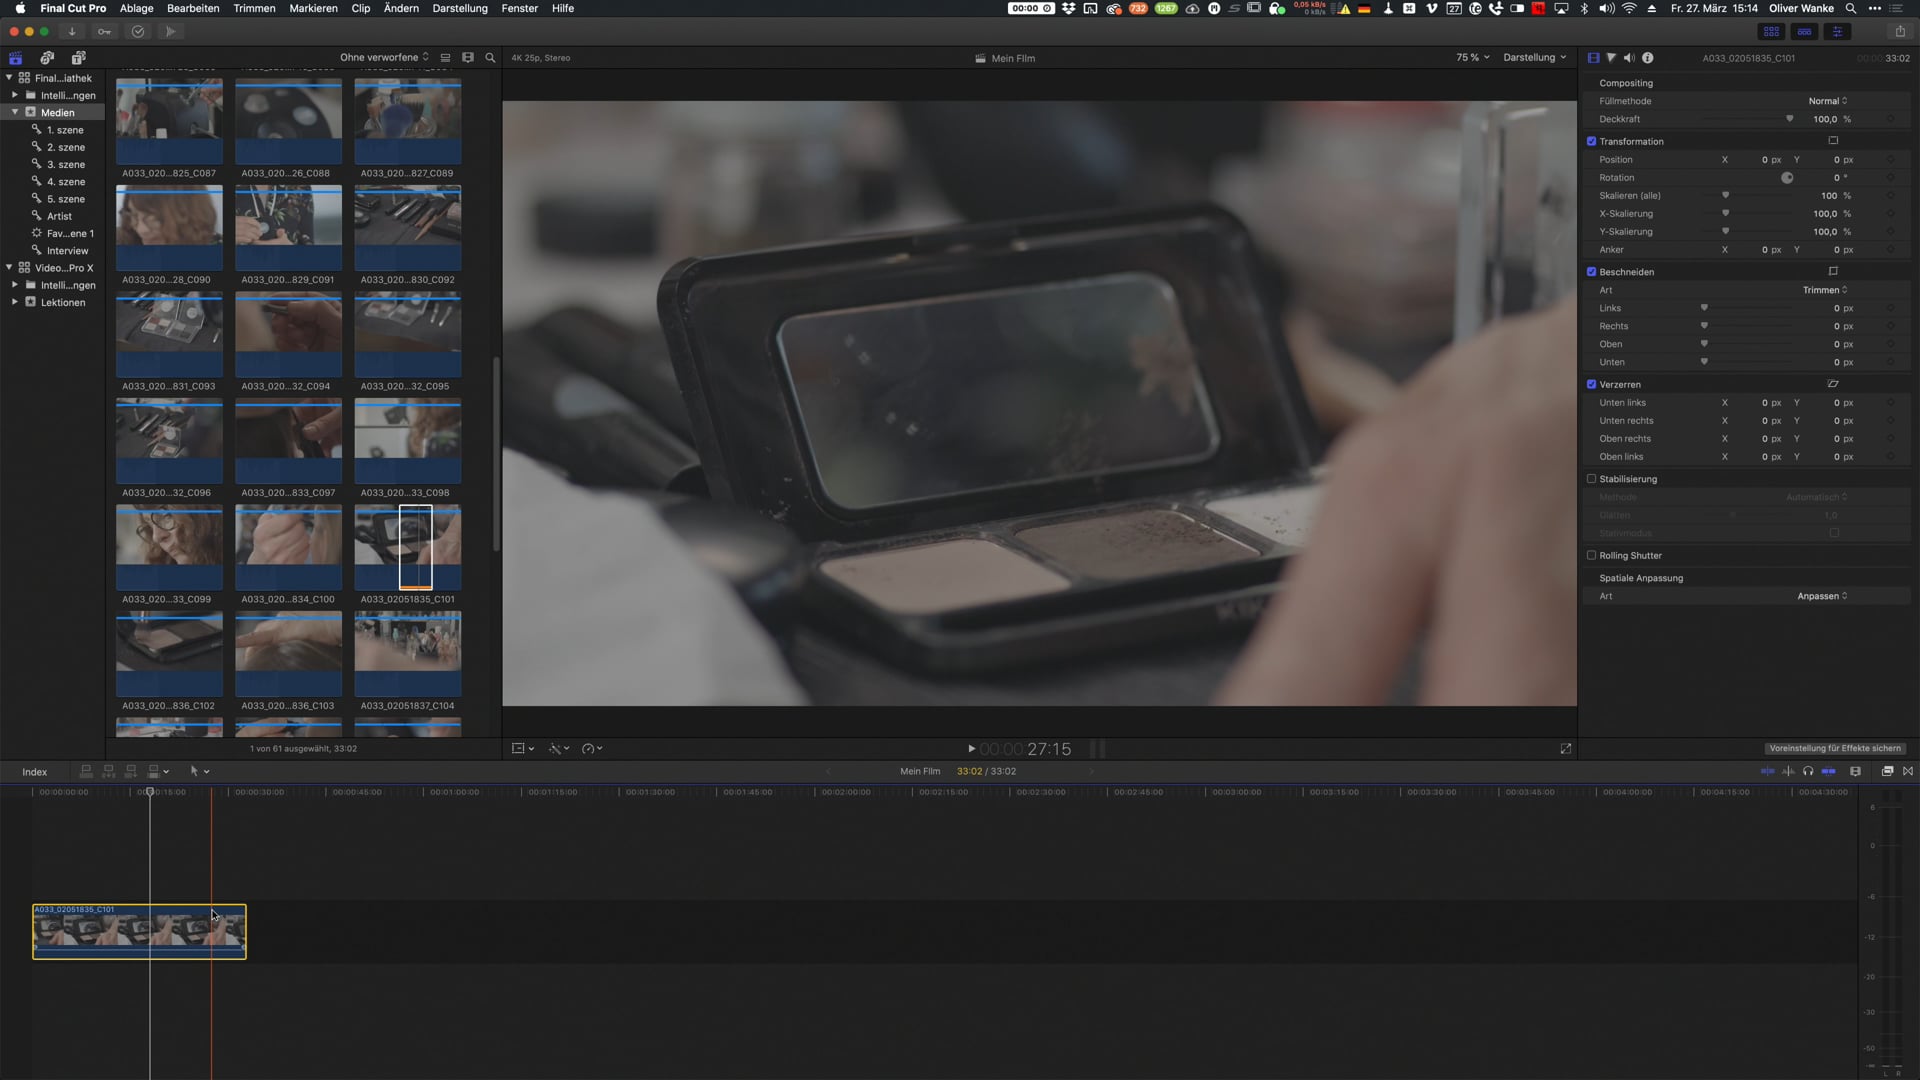Enable the Rolling Shutter checkbox

(1591, 556)
